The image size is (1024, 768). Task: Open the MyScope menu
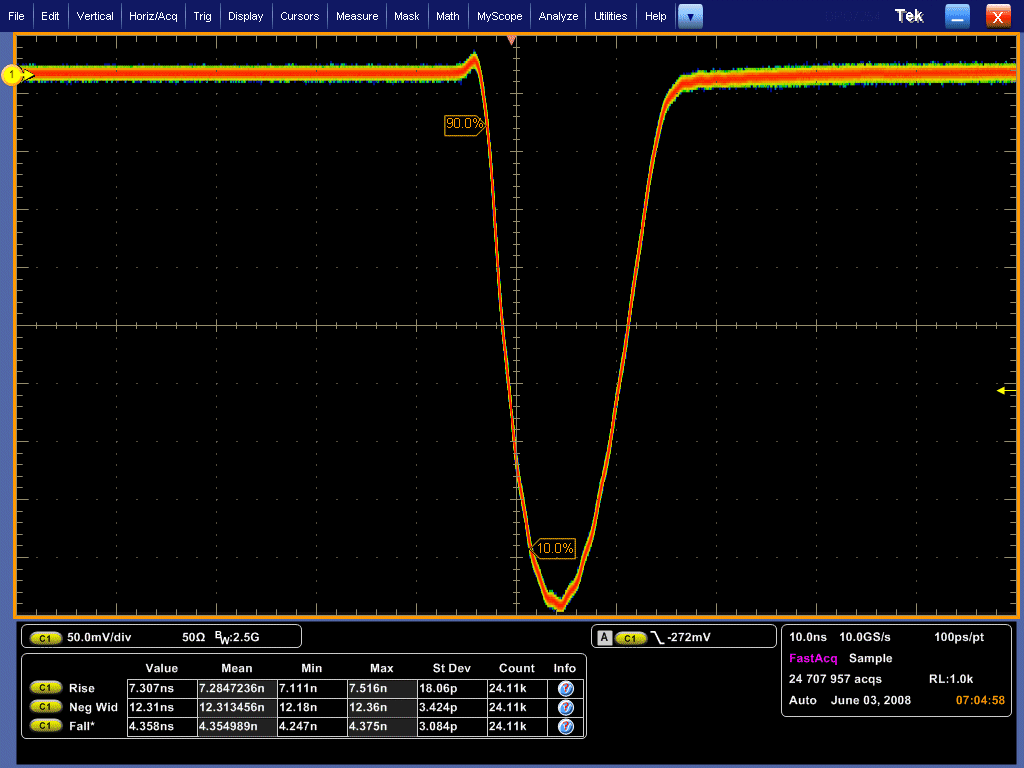498,16
